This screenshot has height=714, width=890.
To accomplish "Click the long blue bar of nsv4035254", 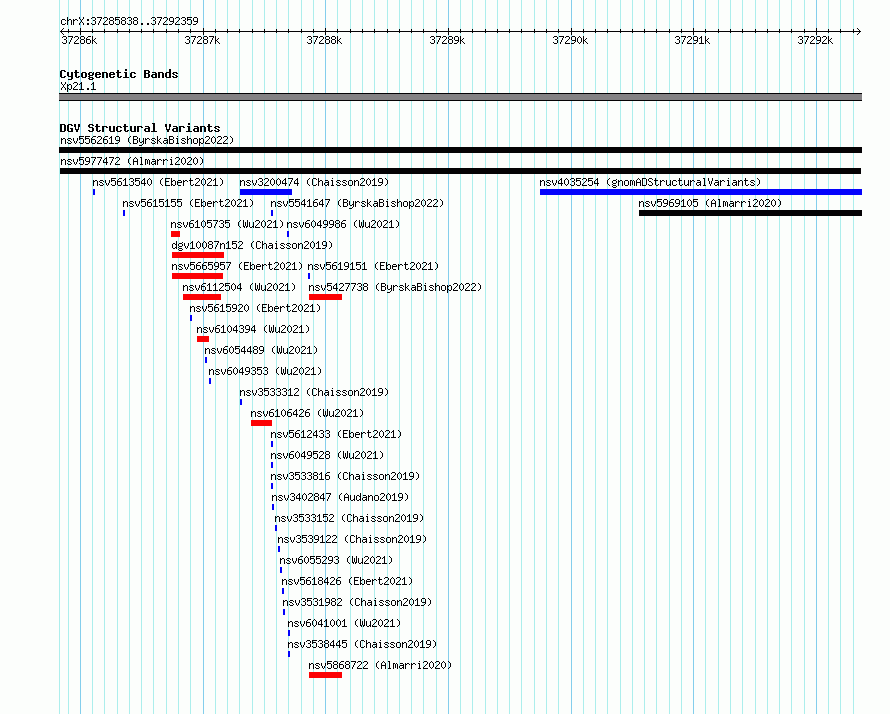I will [x=701, y=192].
